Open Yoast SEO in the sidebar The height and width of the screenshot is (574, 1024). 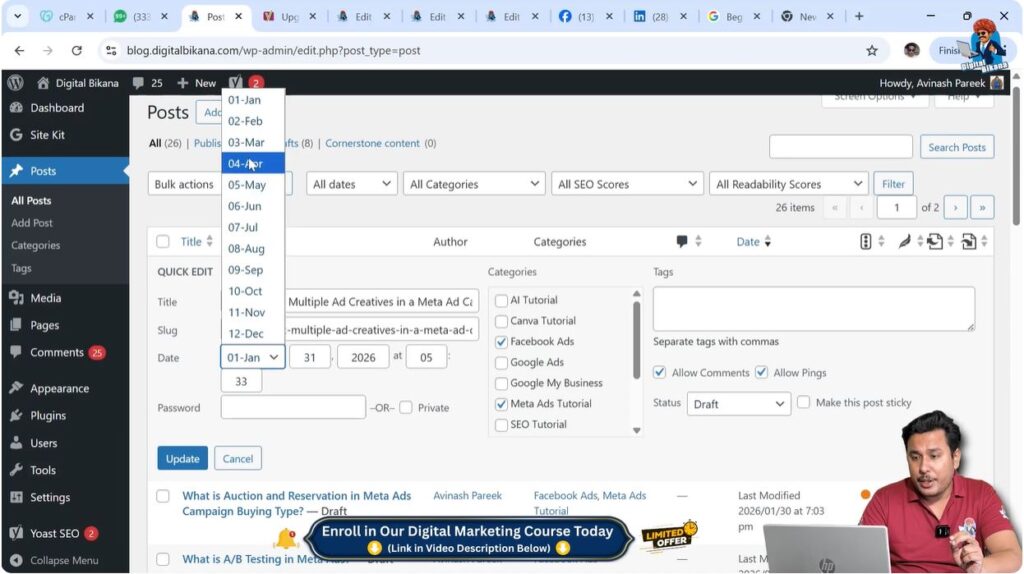[54, 534]
